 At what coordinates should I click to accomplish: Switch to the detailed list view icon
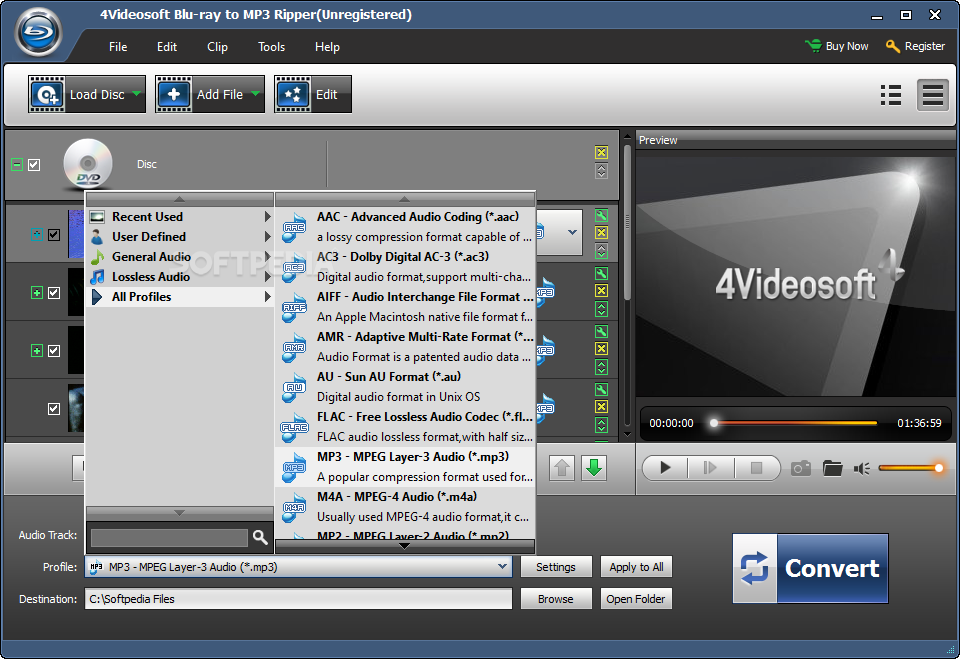point(891,95)
